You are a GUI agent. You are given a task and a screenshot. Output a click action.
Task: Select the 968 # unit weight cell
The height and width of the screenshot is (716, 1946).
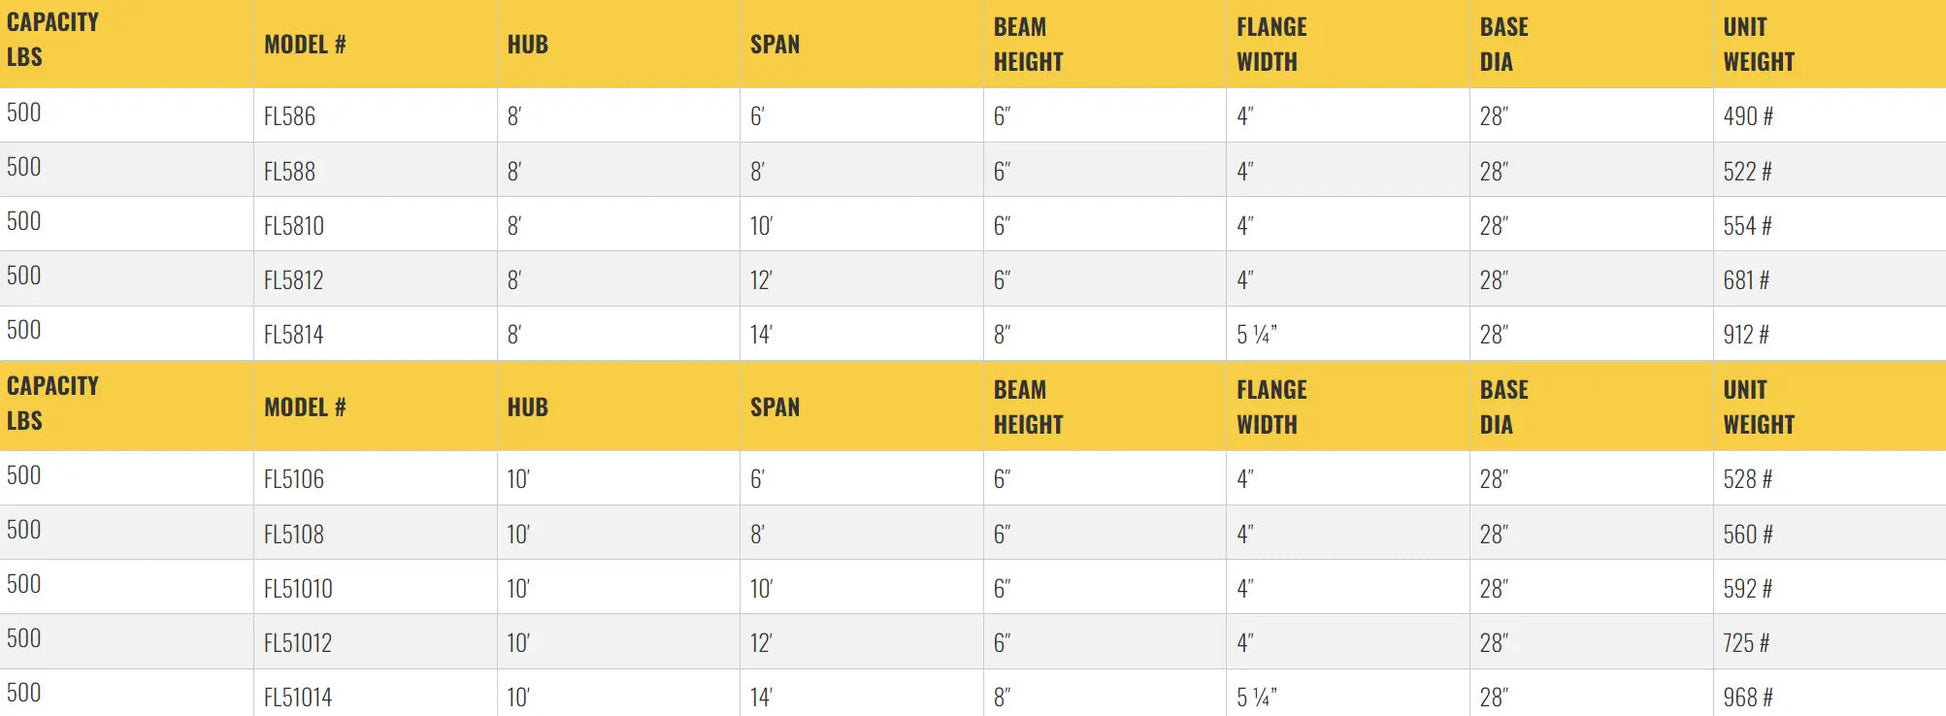coord(1747,697)
